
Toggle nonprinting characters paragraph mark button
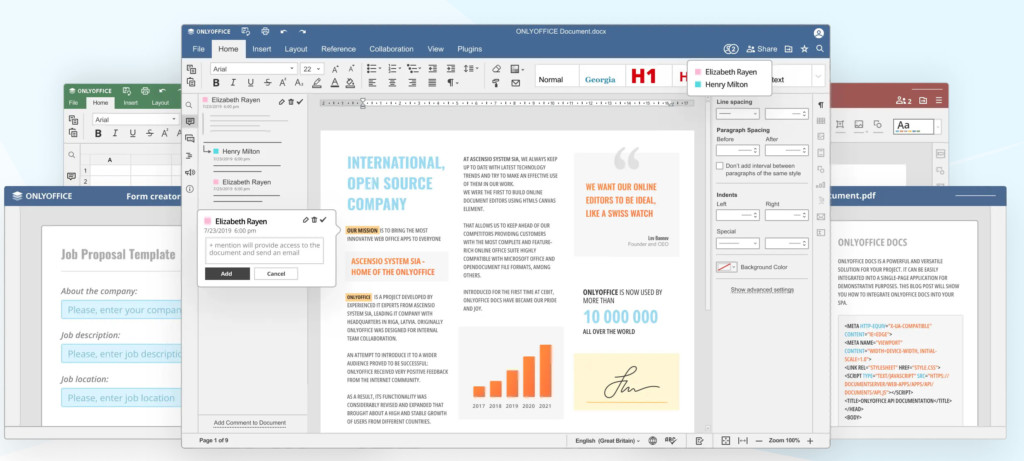(452, 83)
